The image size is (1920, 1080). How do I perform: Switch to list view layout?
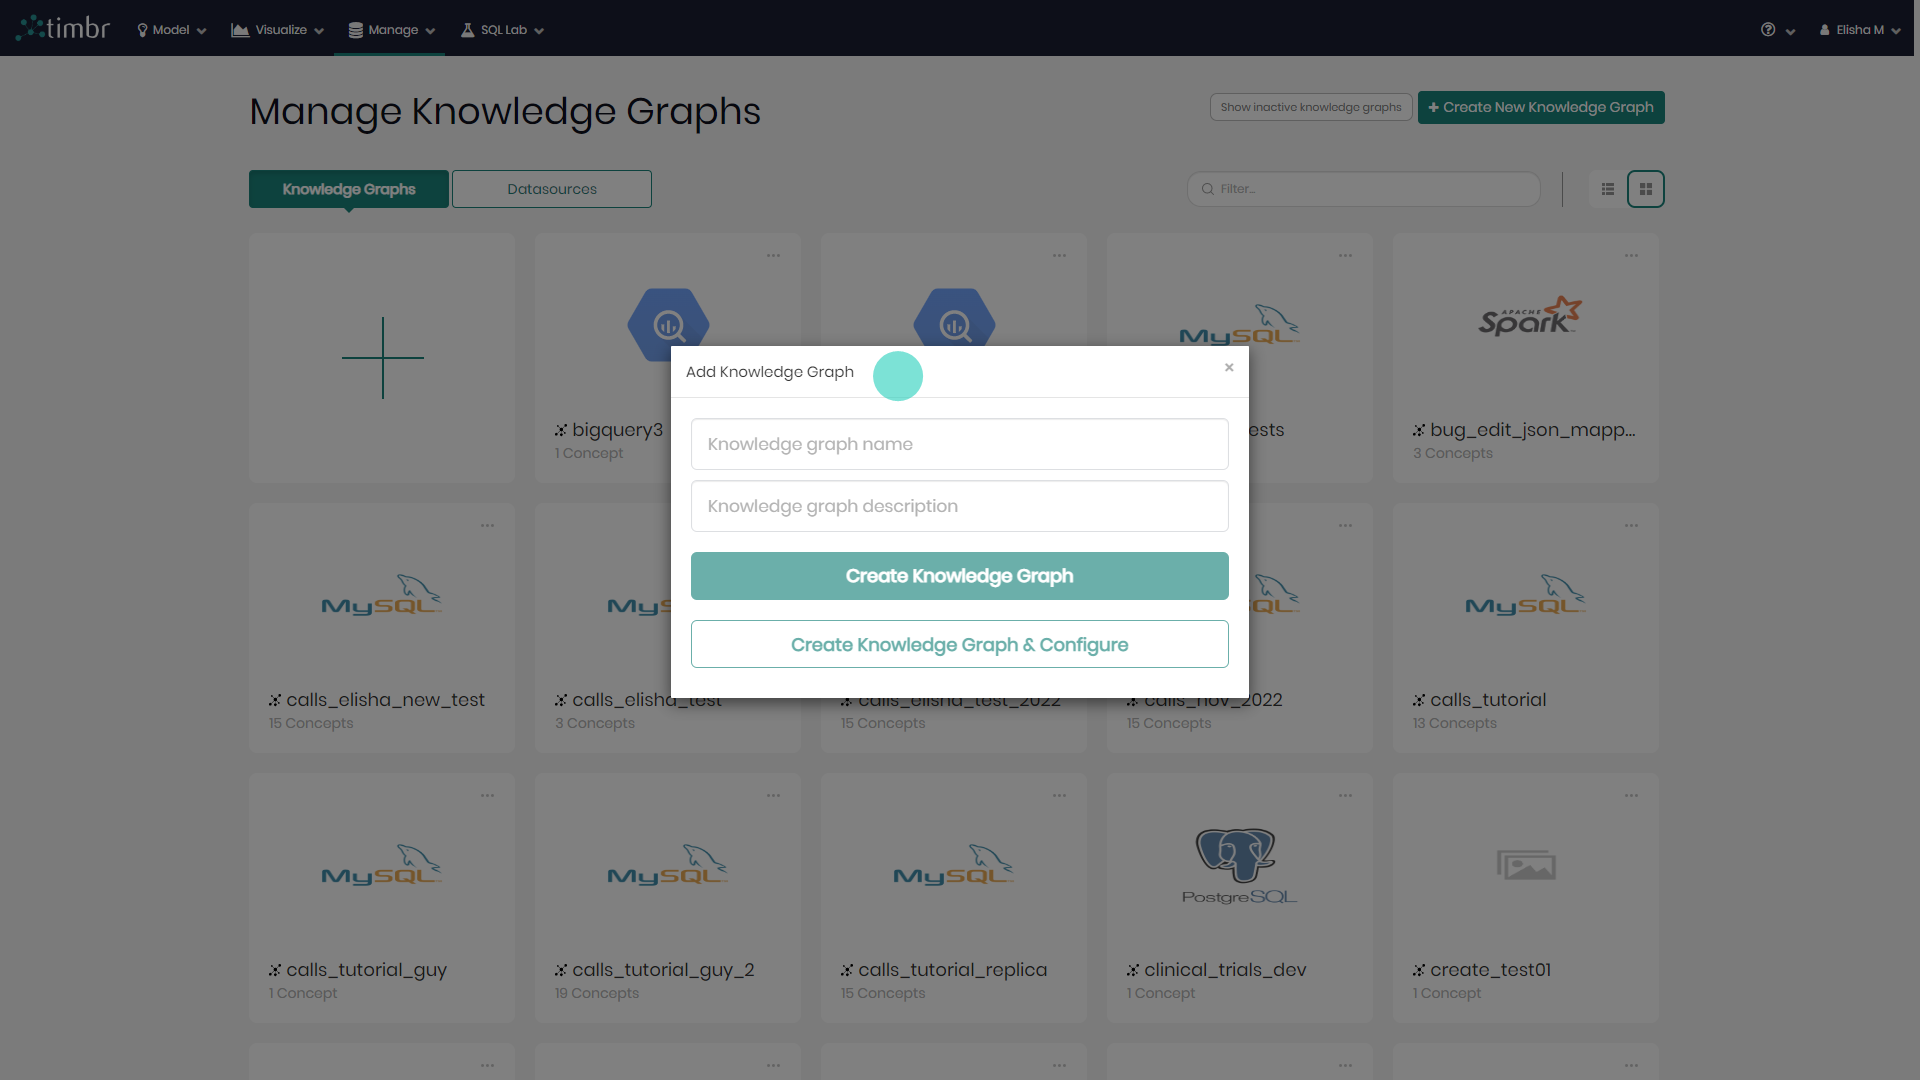1608,189
